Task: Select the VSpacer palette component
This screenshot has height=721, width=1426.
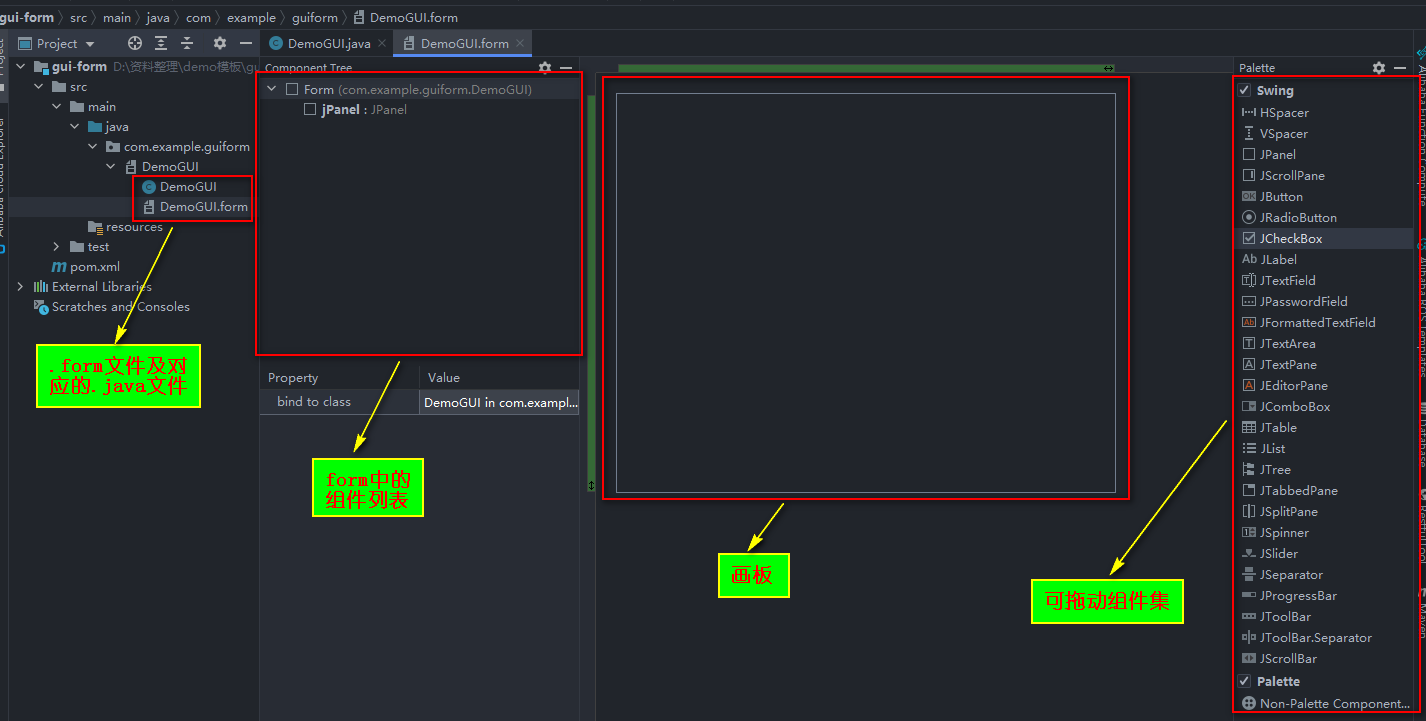Action: (1275, 134)
